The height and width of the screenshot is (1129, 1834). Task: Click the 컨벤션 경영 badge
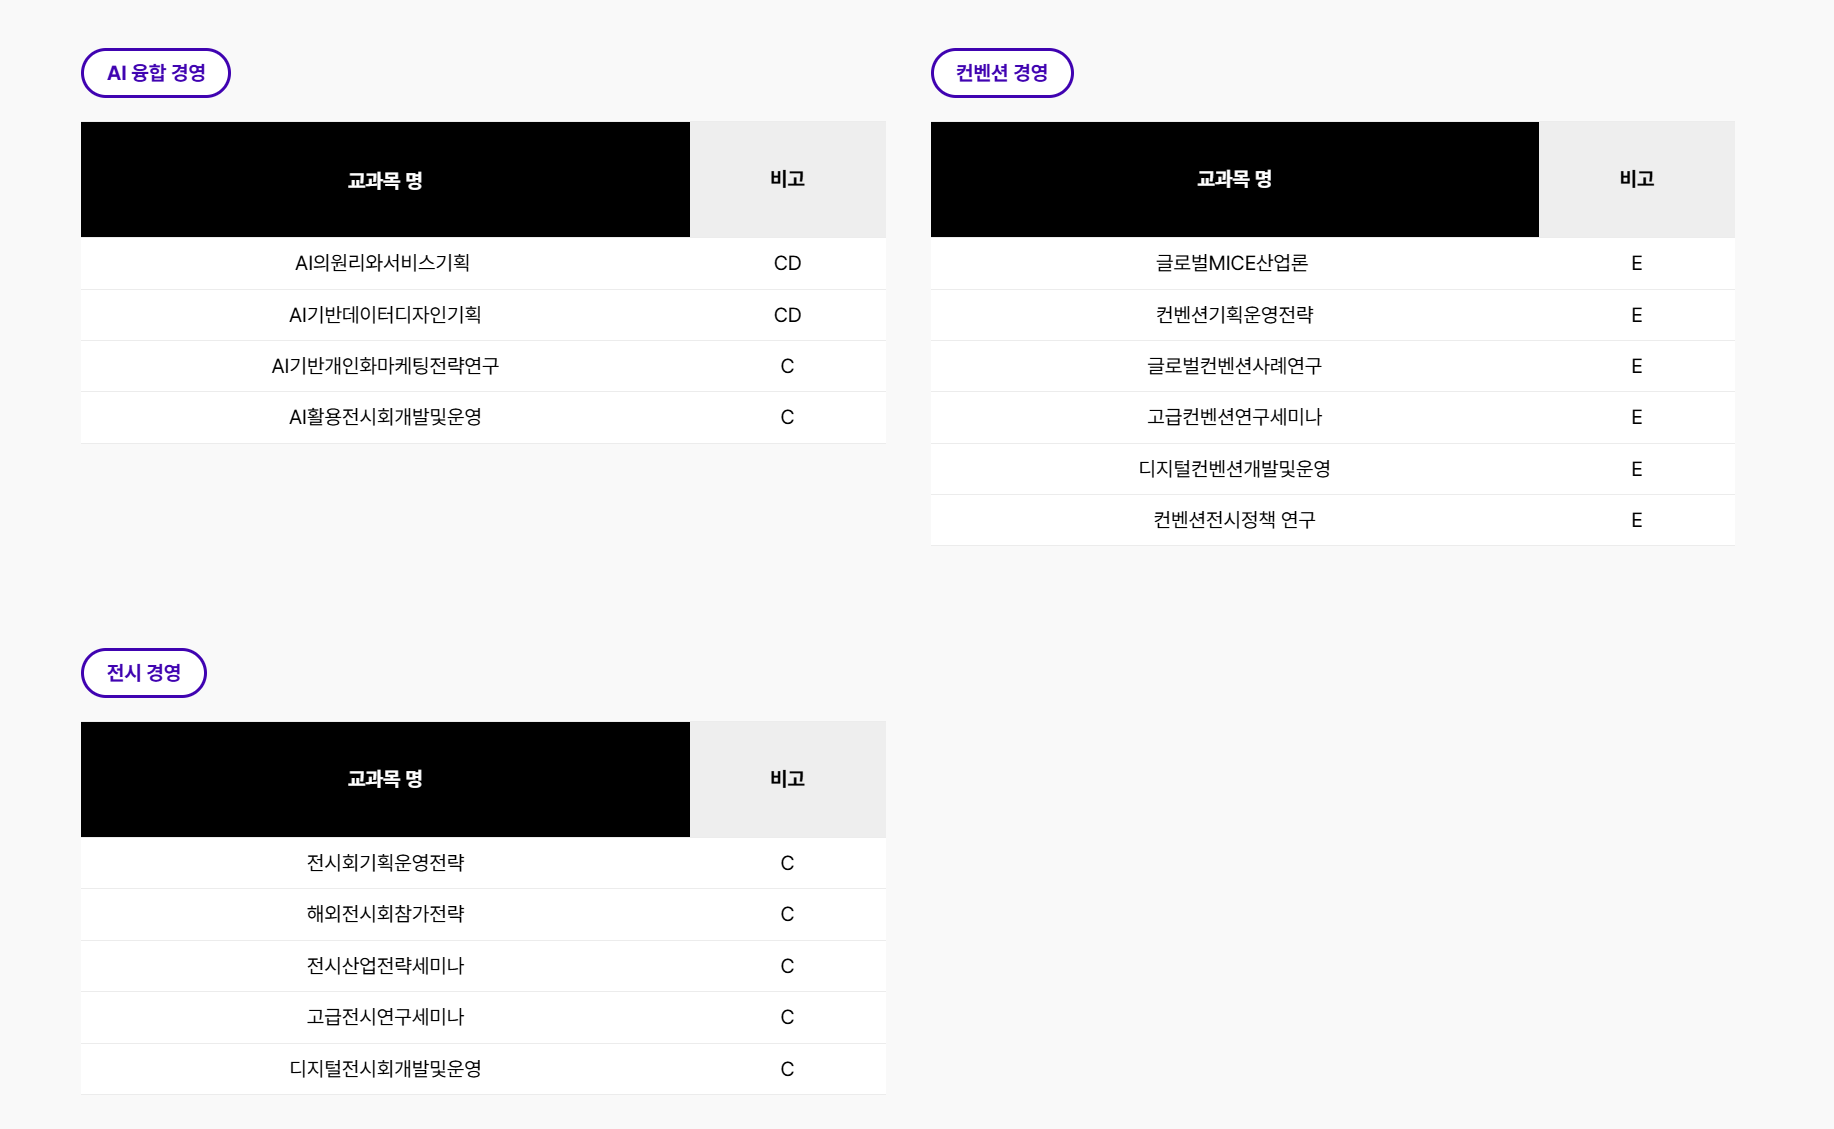click(1002, 72)
